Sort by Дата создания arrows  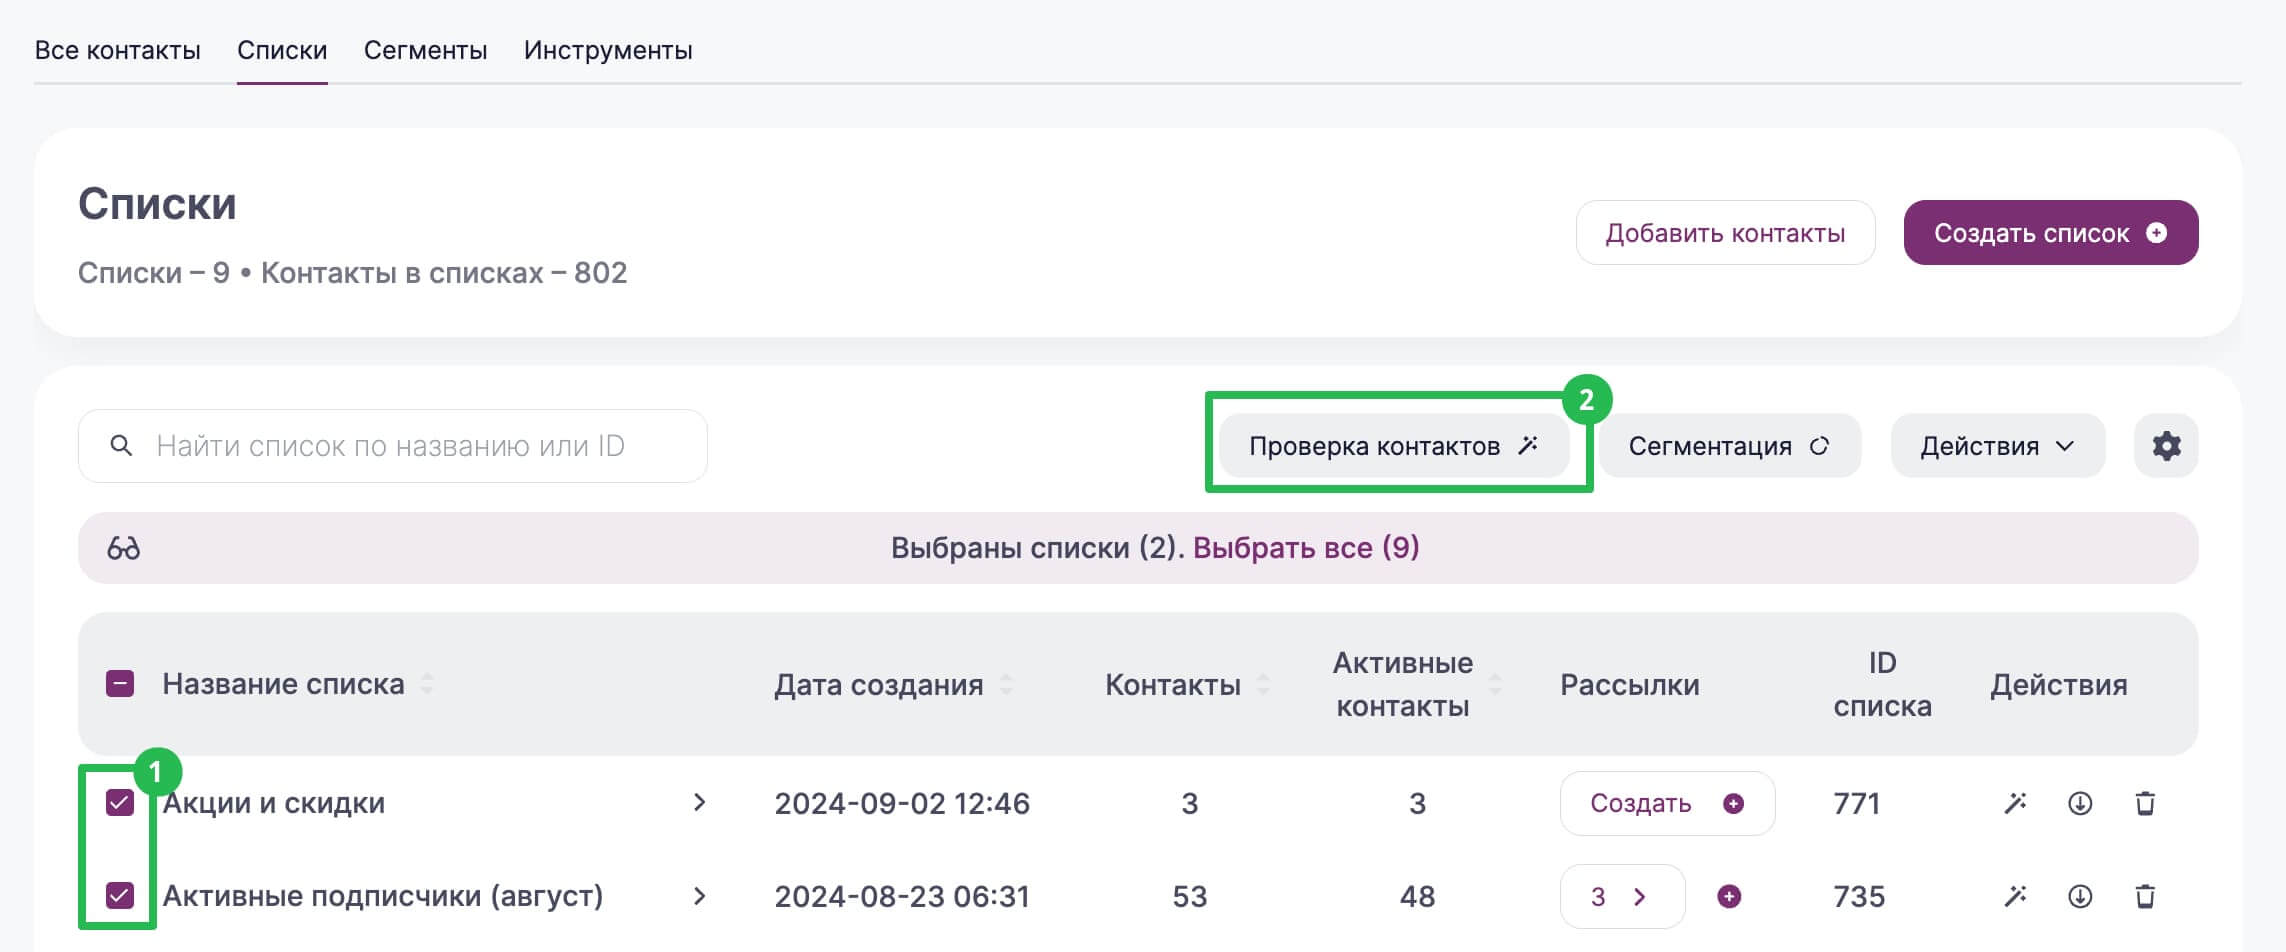(1006, 684)
